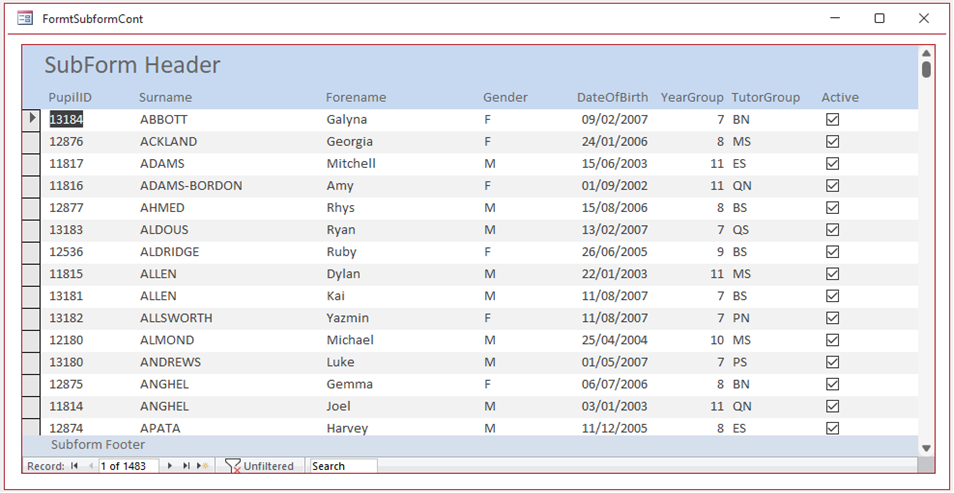This screenshot has height=493, width=954.
Task: Create a new blank record
Action: click(x=203, y=466)
